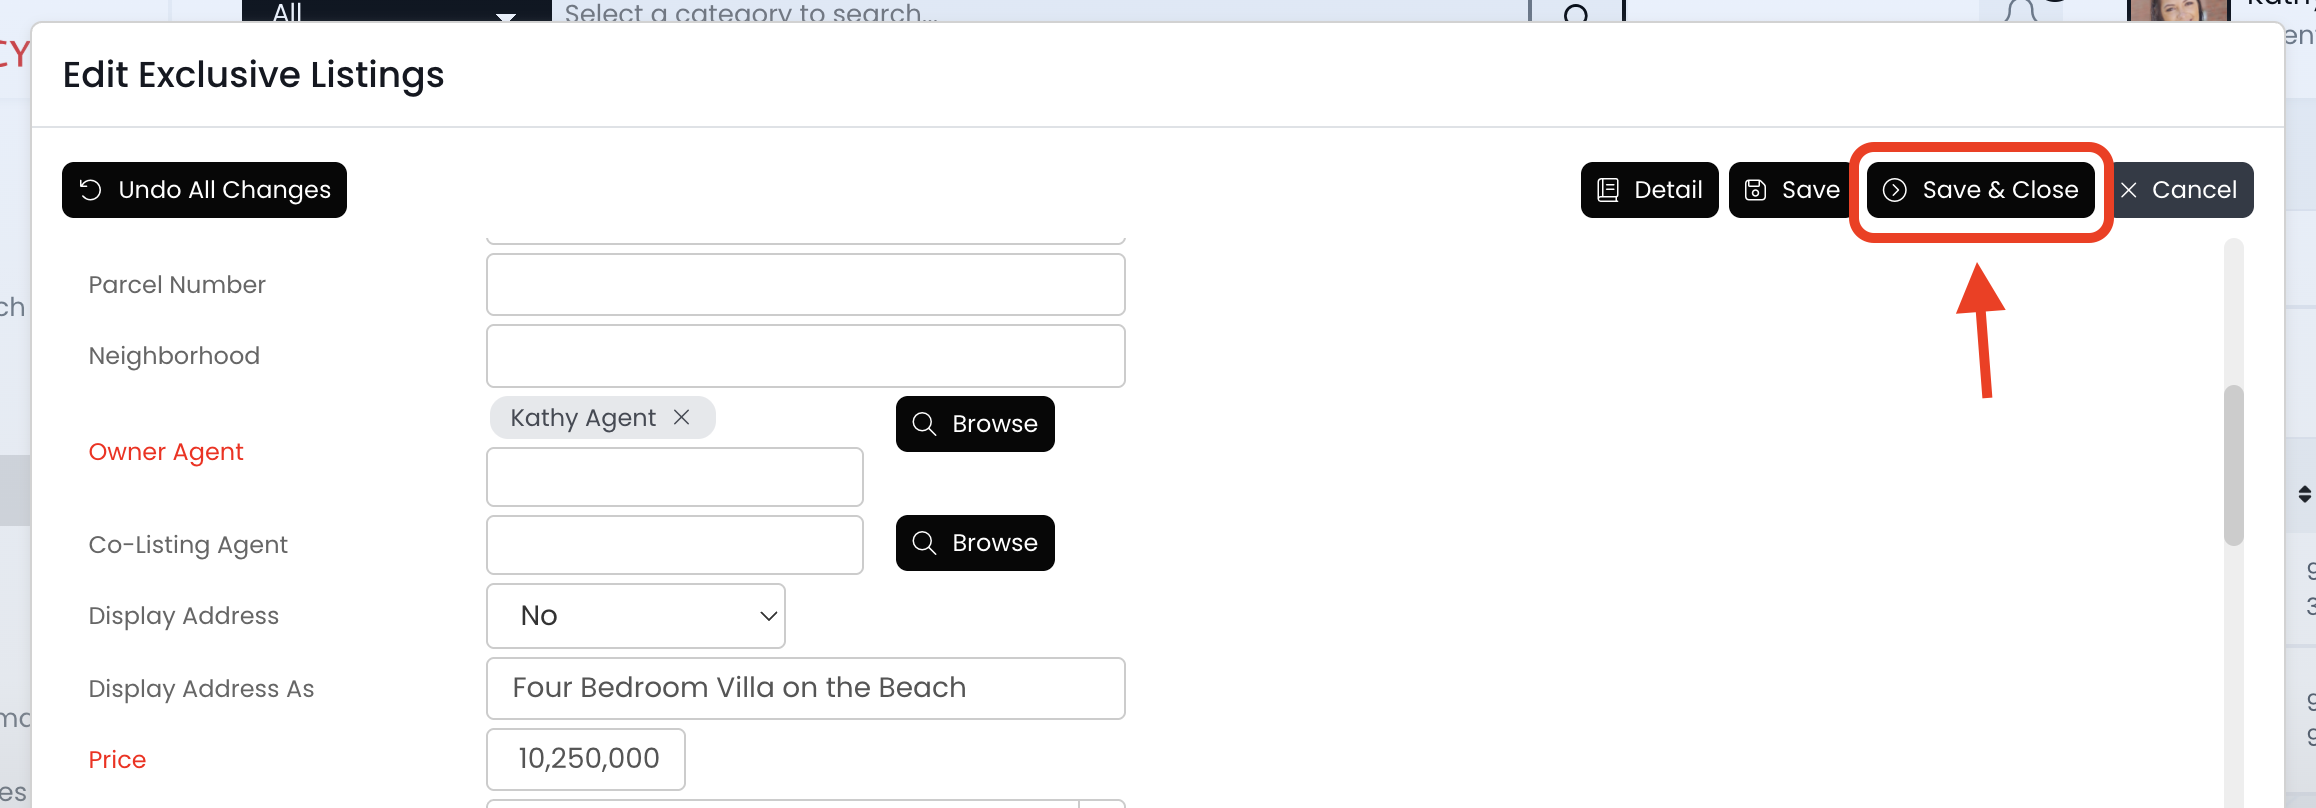Focus the Neighborhood text field
The height and width of the screenshot is (808, 2316).
805,356
